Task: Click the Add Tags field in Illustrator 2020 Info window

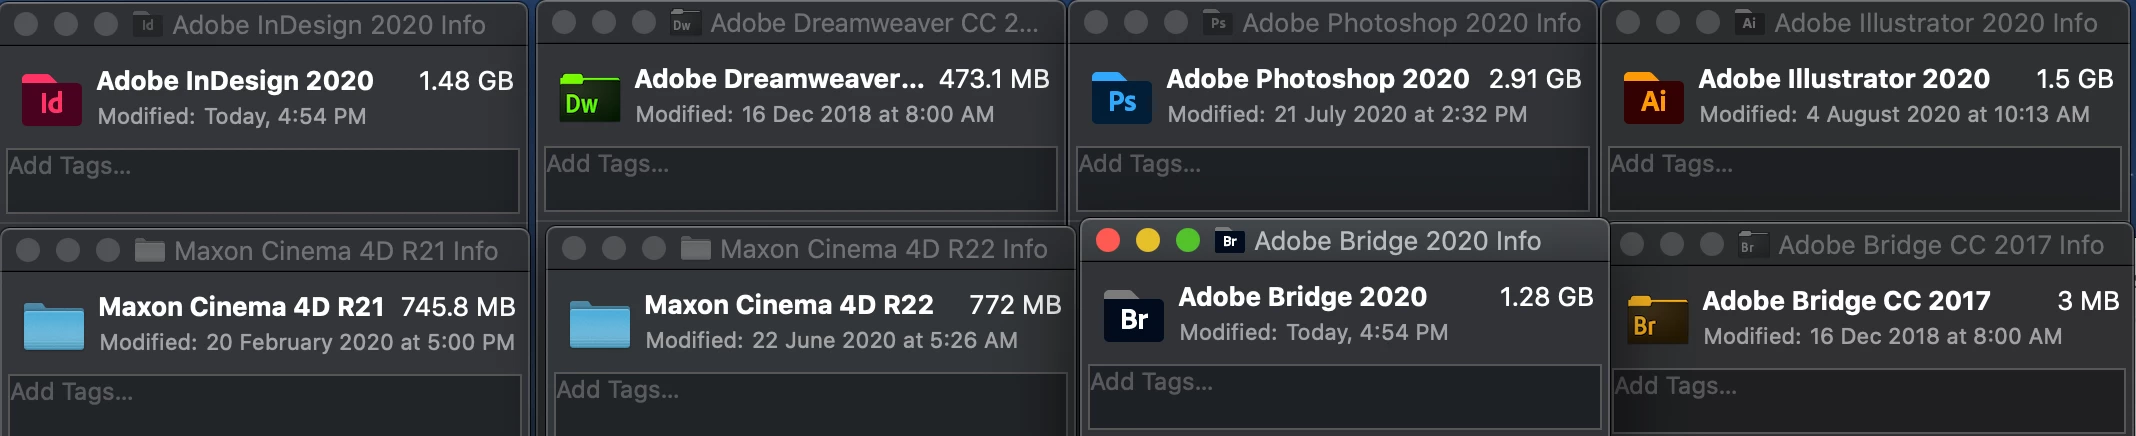Action: tap(1865, 179)
